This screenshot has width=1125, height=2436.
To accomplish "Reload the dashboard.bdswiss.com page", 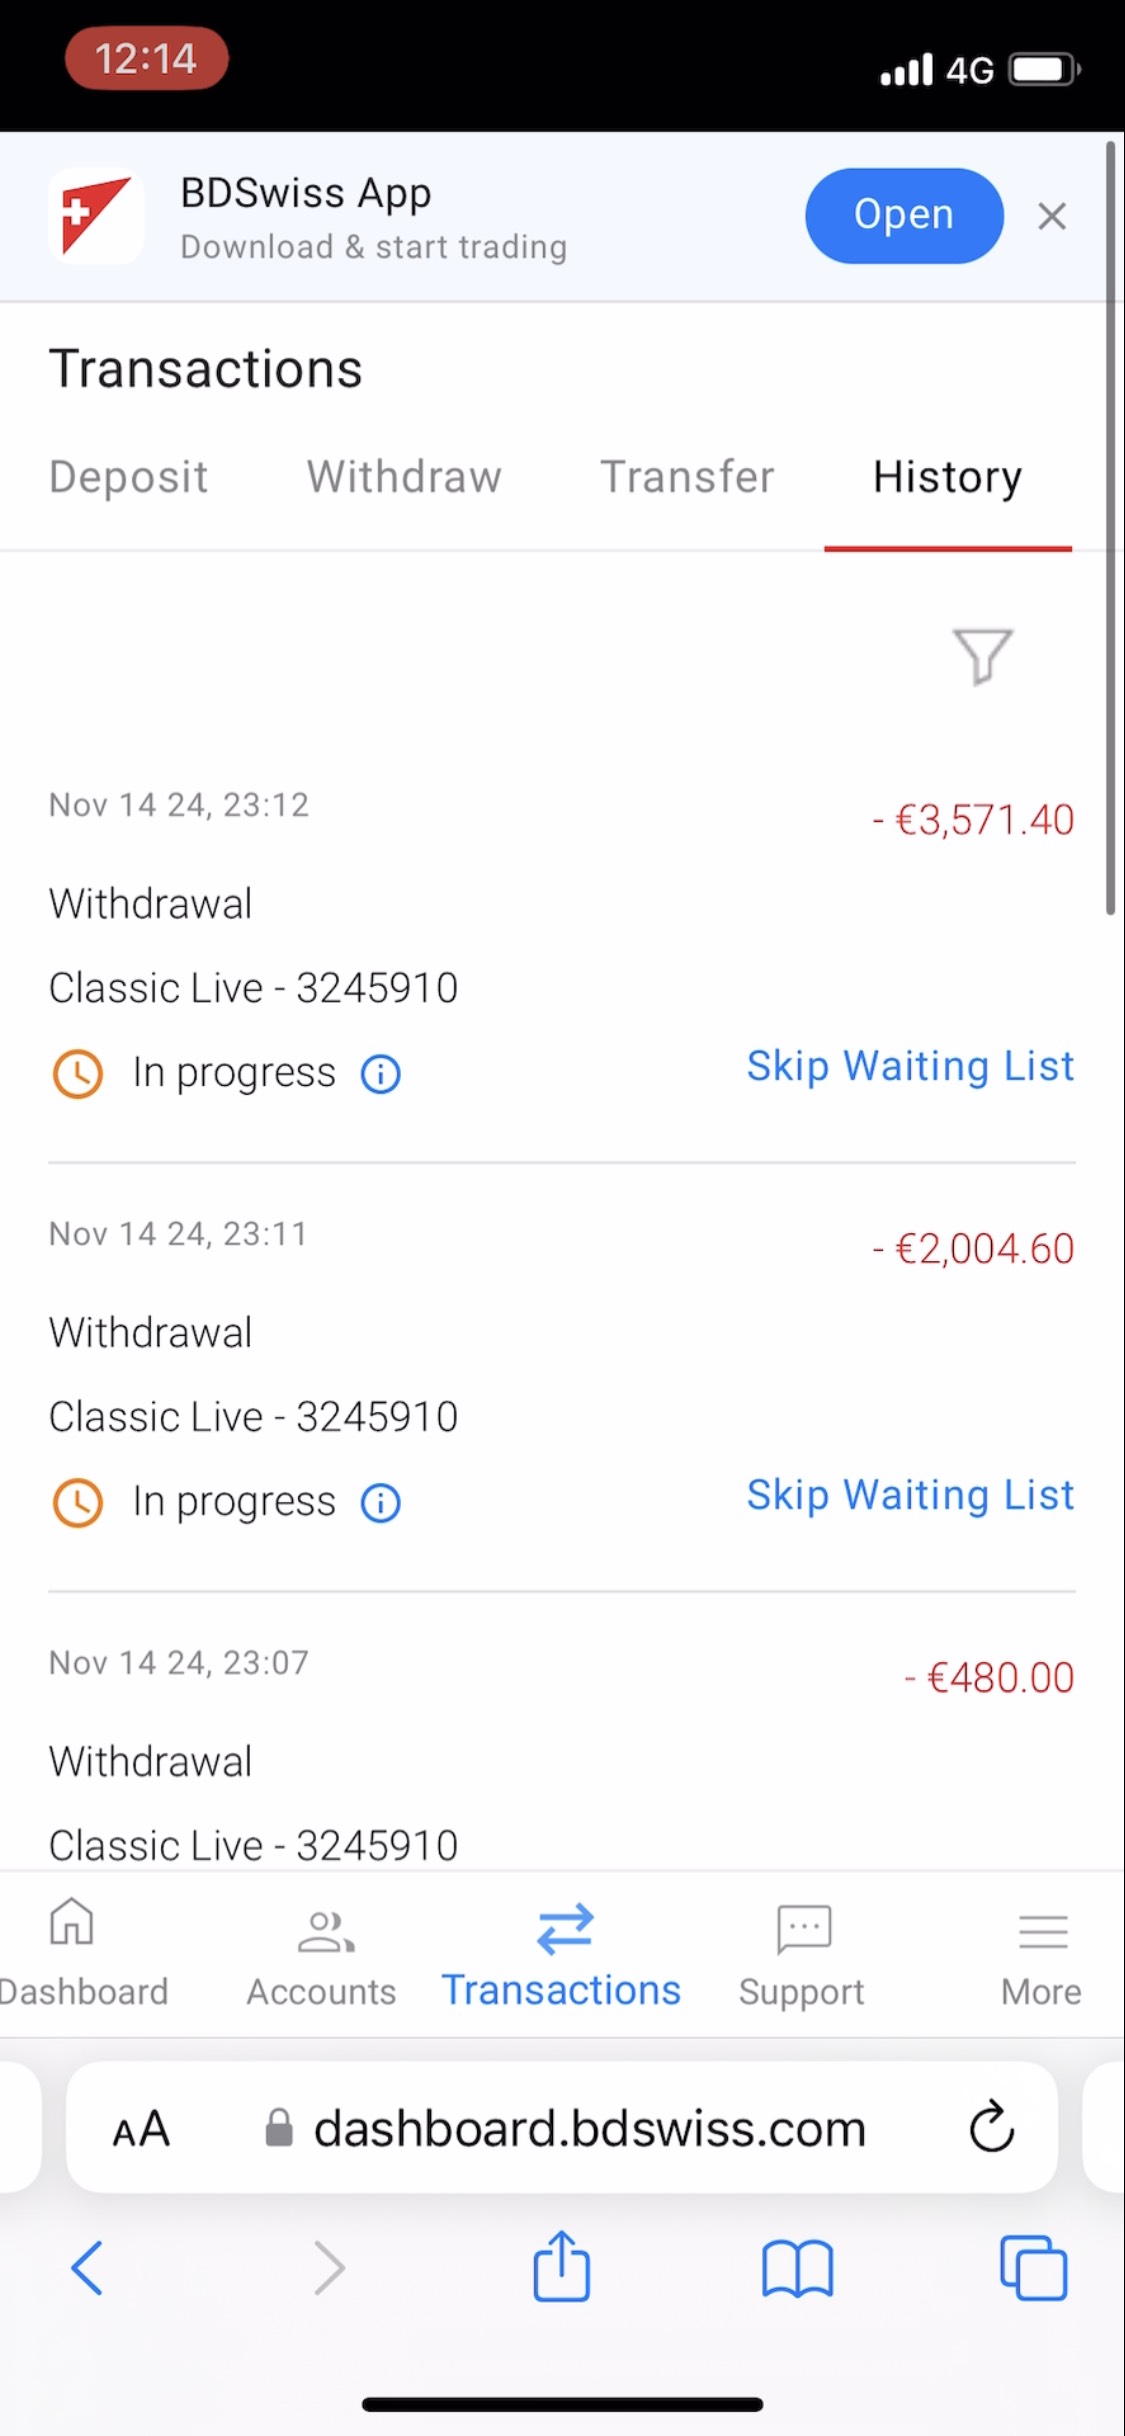I will [991, 2127].
